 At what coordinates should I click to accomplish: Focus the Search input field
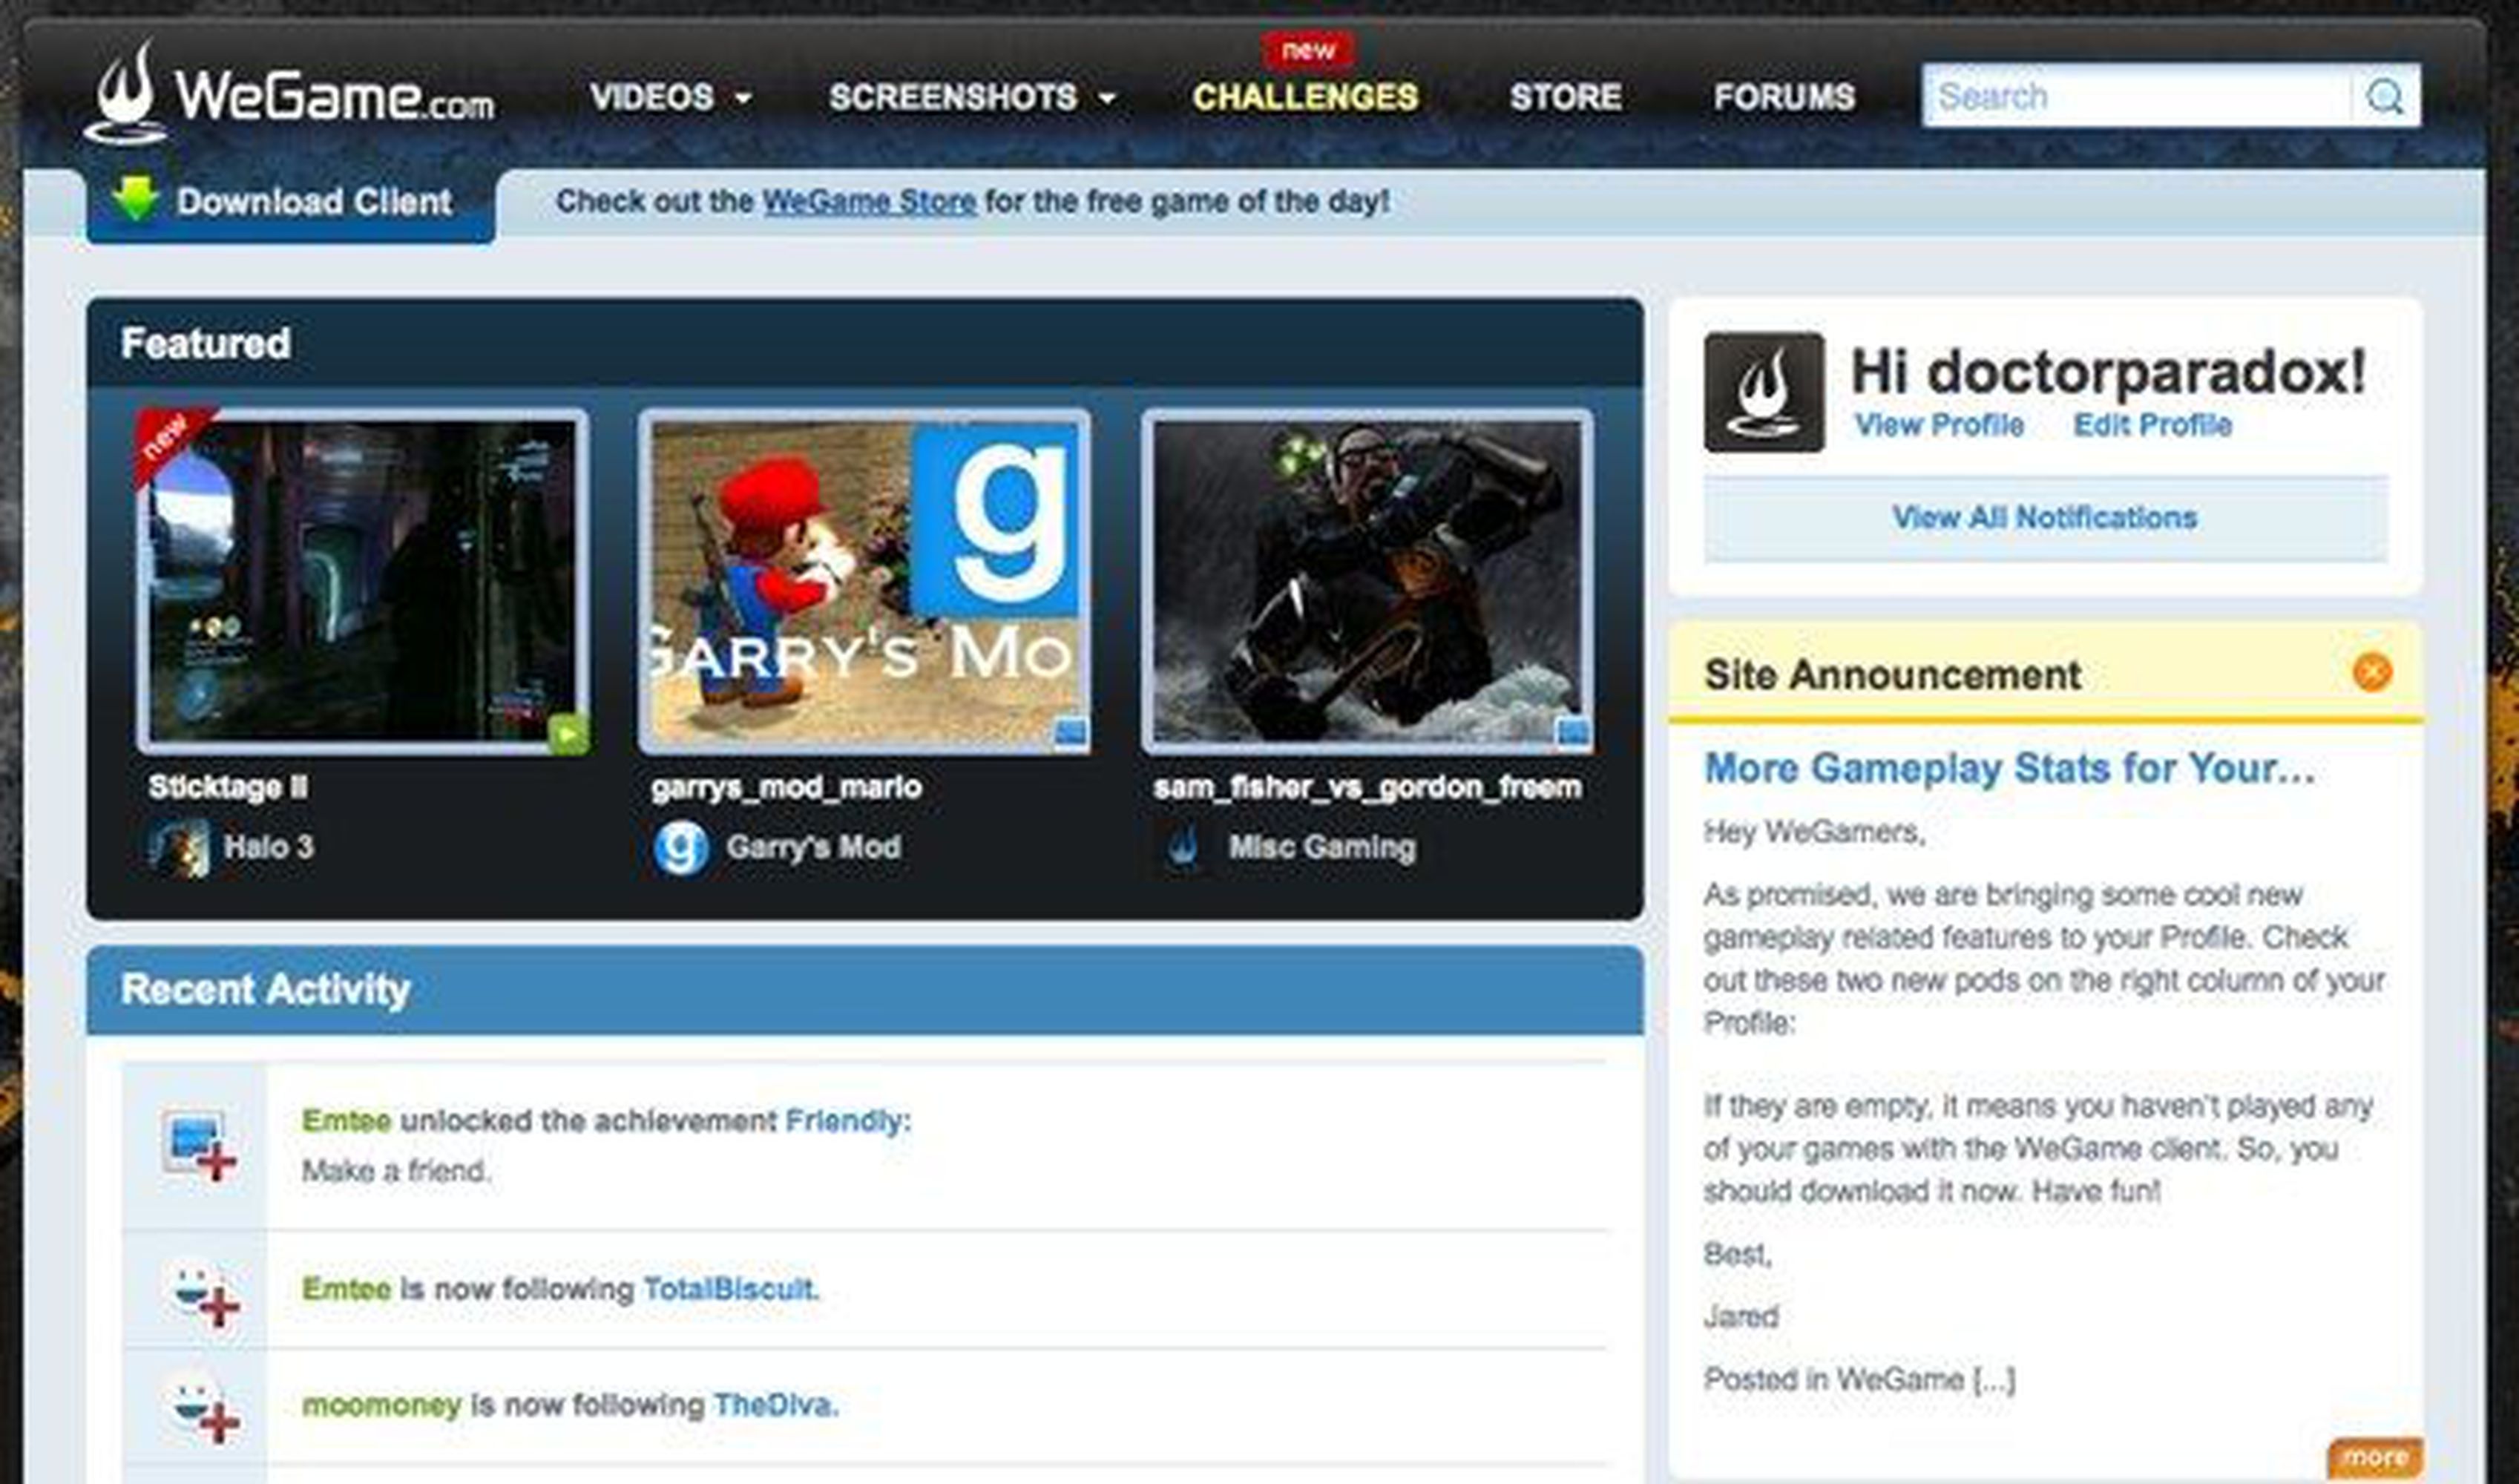[x=2136, y=97]
